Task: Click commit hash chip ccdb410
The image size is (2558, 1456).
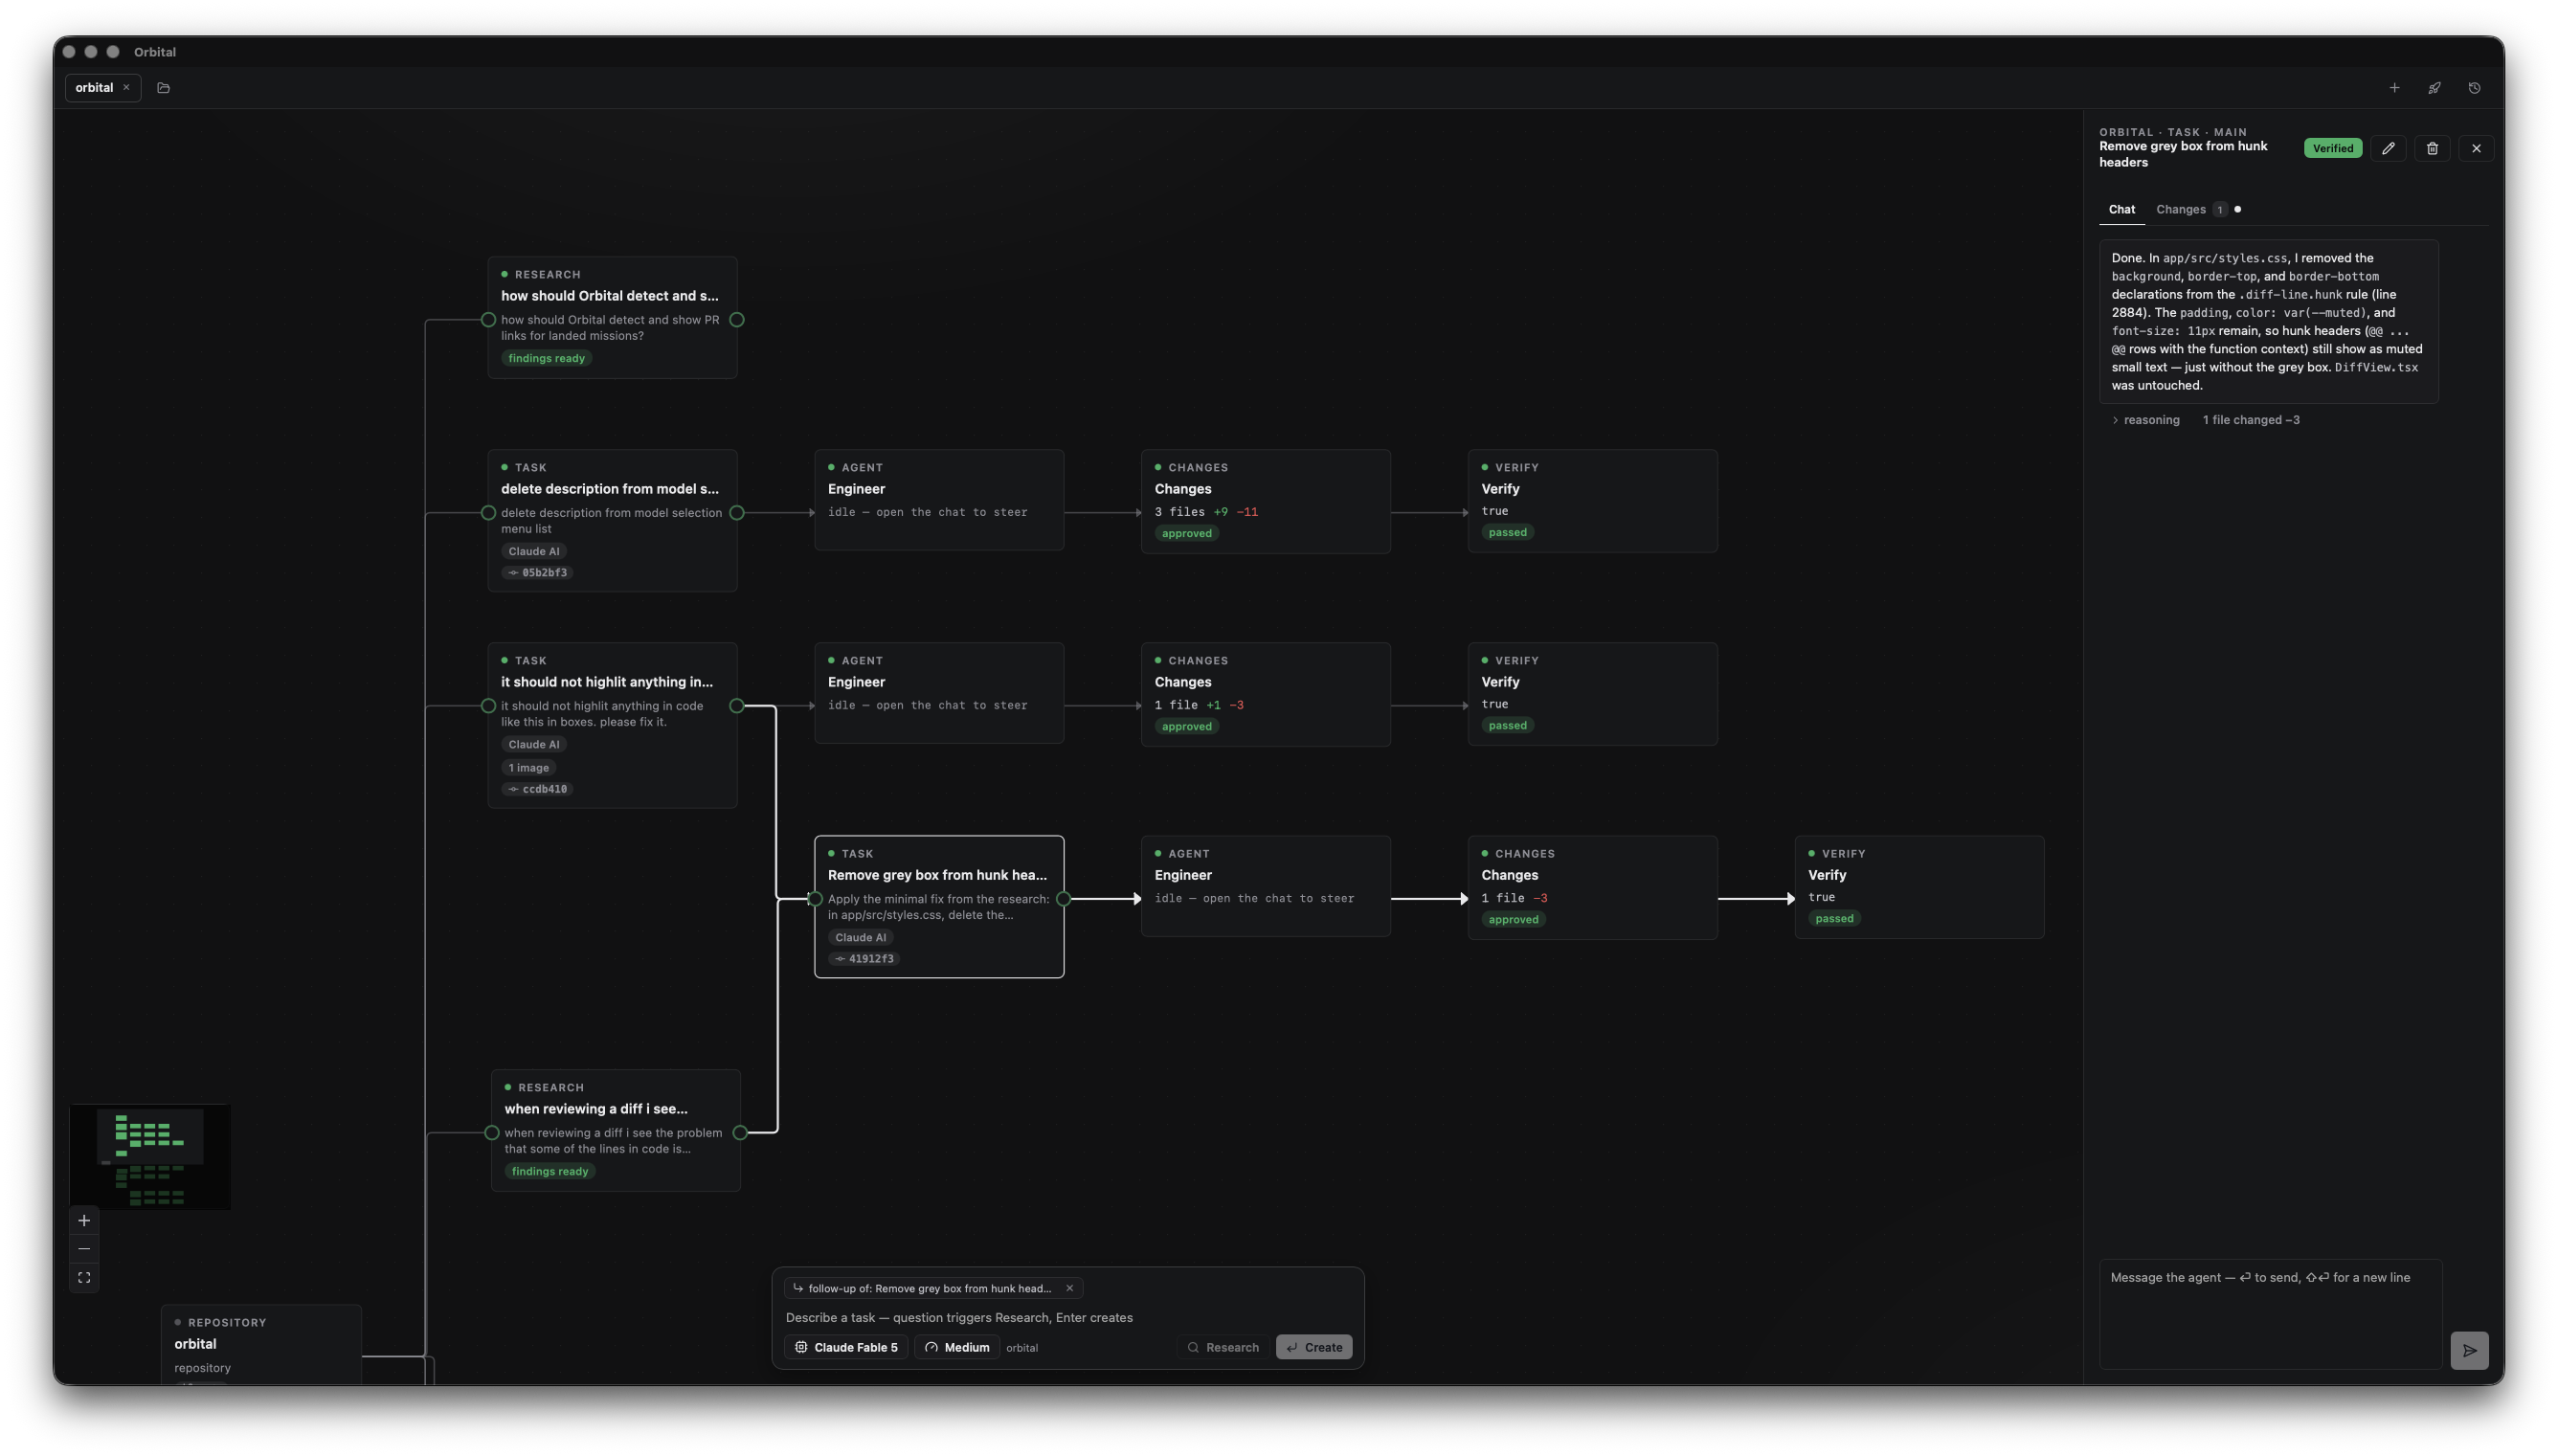Action: [538, 789]
